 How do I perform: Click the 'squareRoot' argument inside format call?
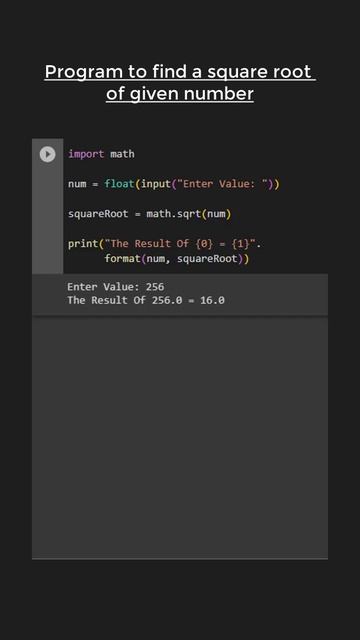tap(207, 259)
